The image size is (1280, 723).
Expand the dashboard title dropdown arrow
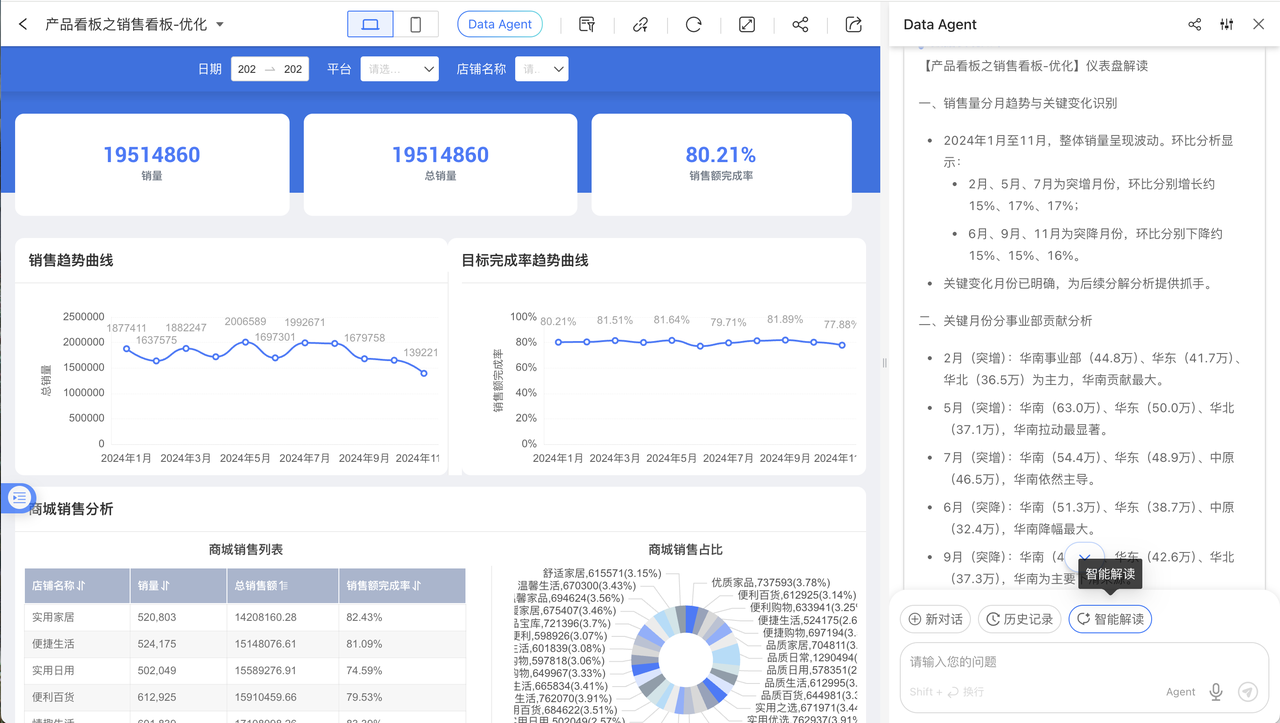point(220,24)
